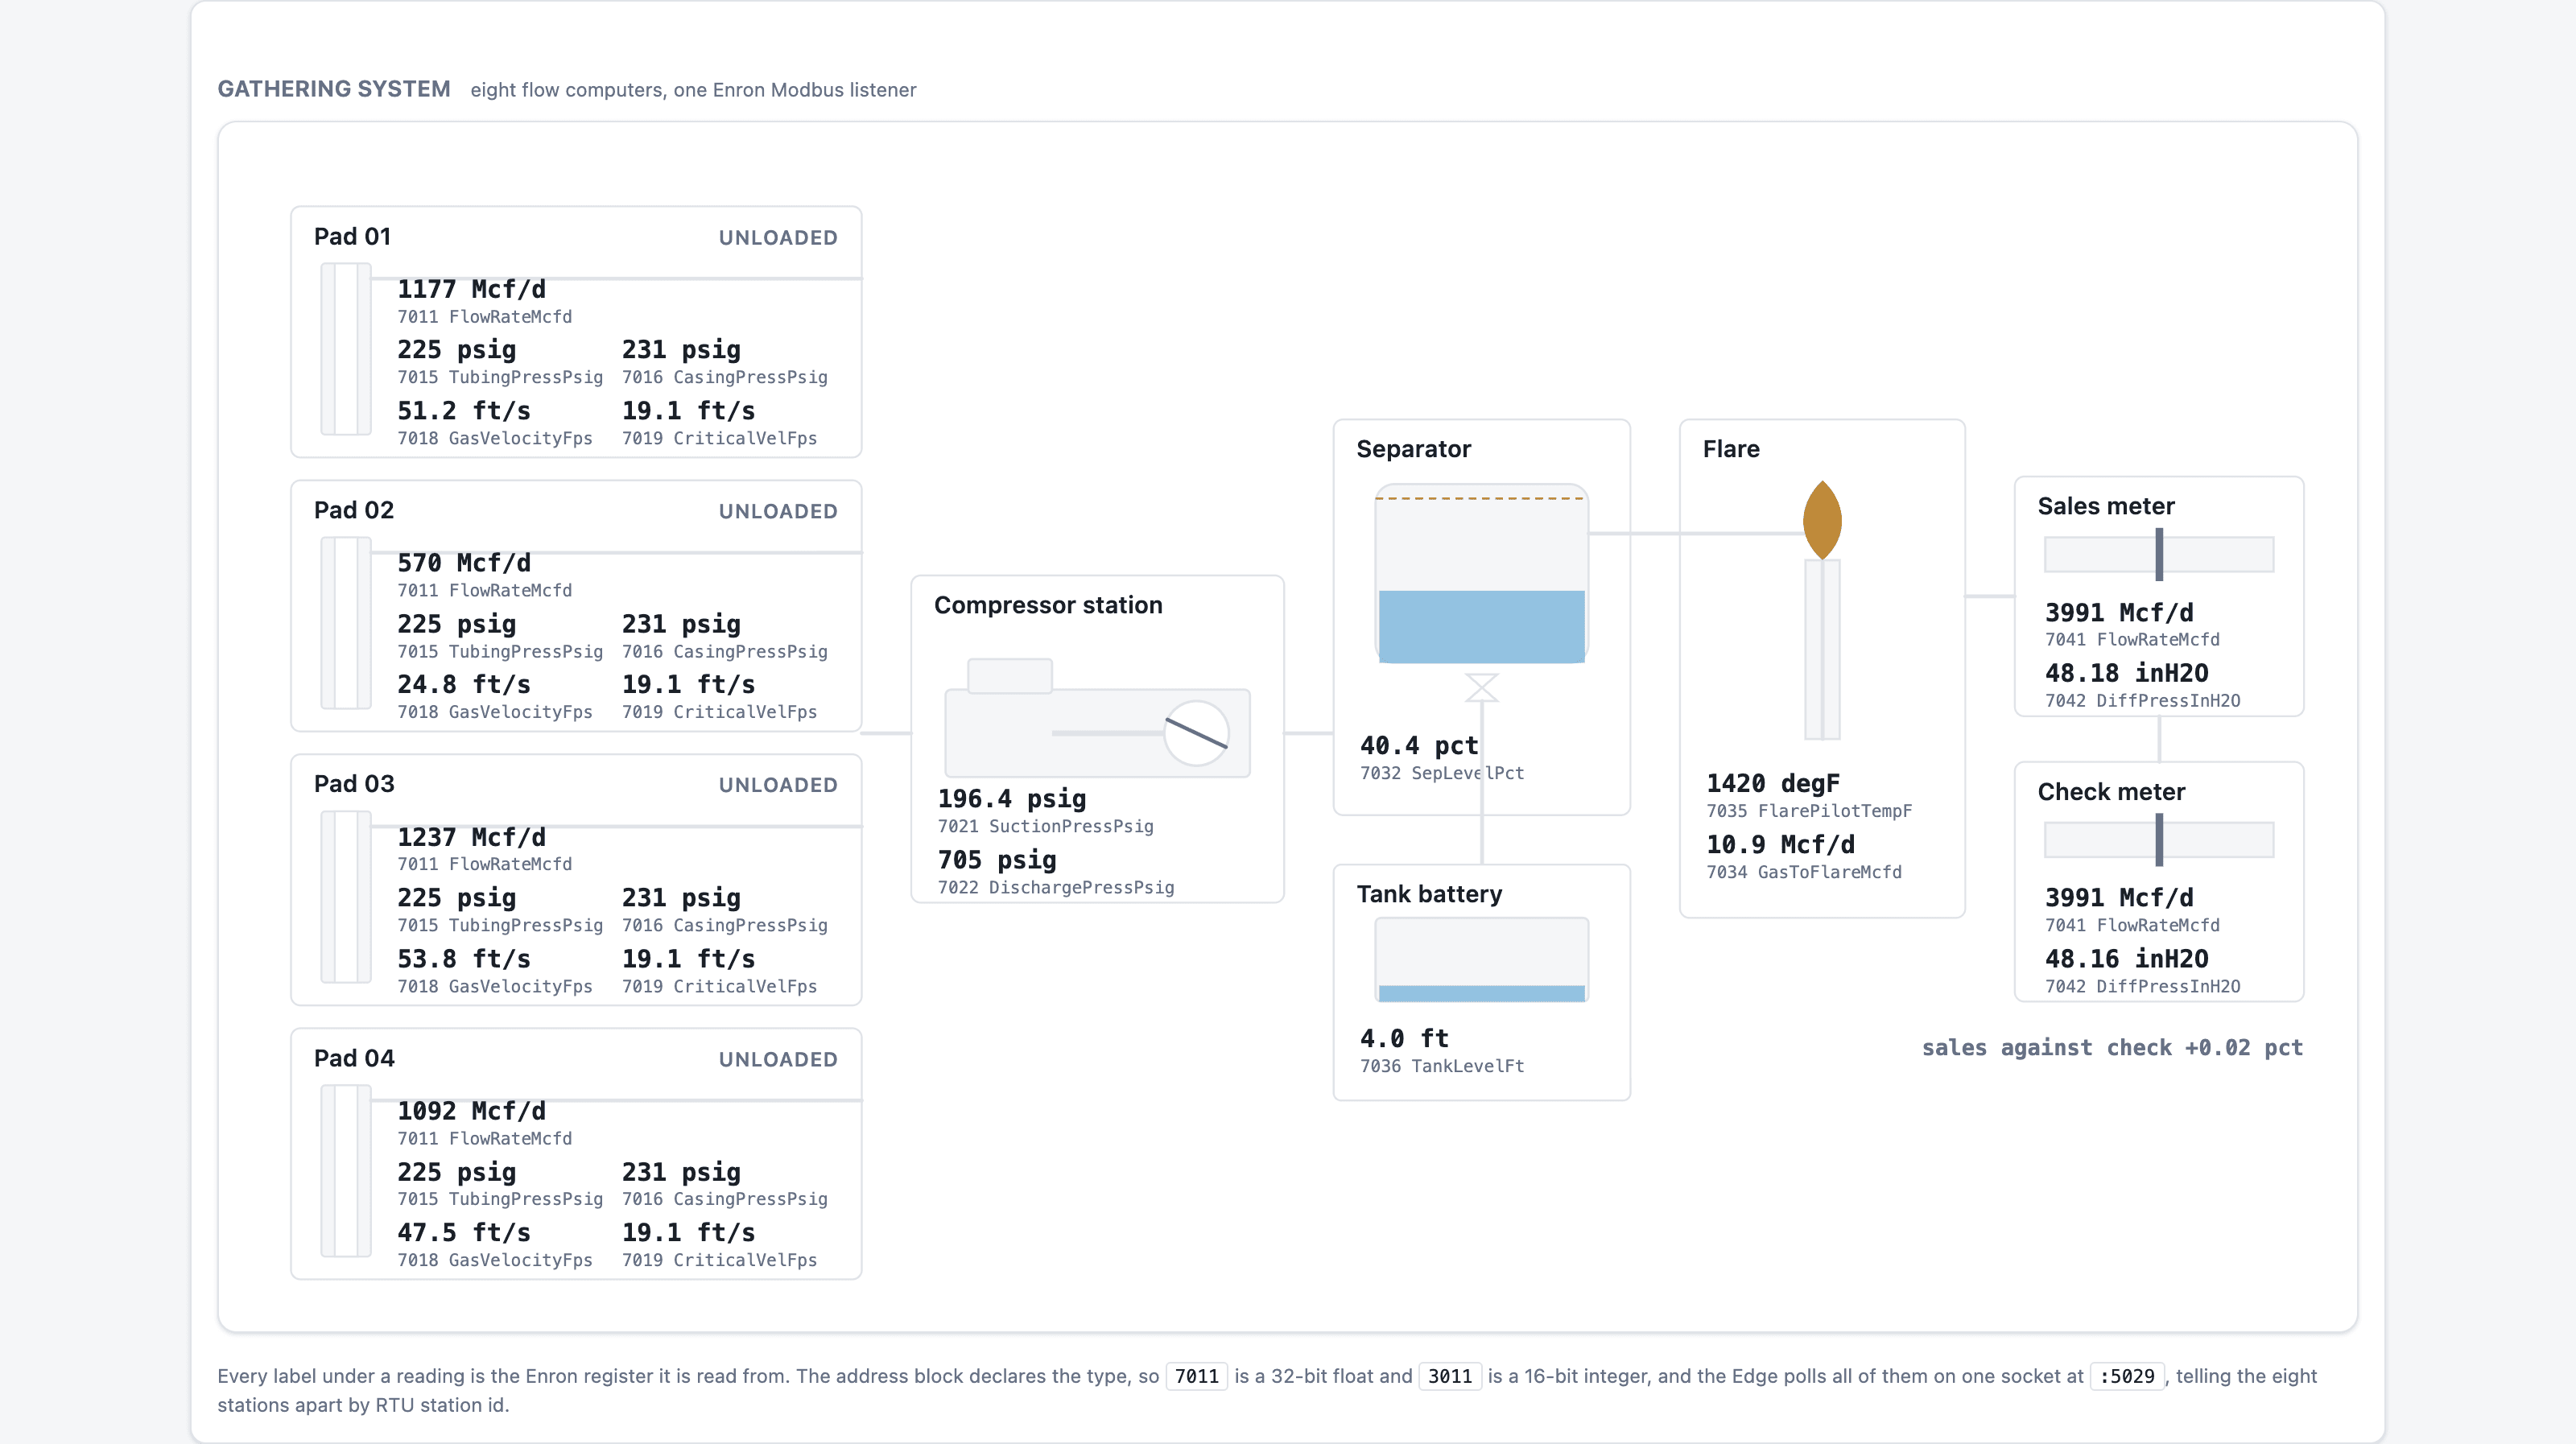Viewport: 2576px width, 1444px height.
Task: Click the Pad 03 wellbore tubing icon
Action: point(346,897)
